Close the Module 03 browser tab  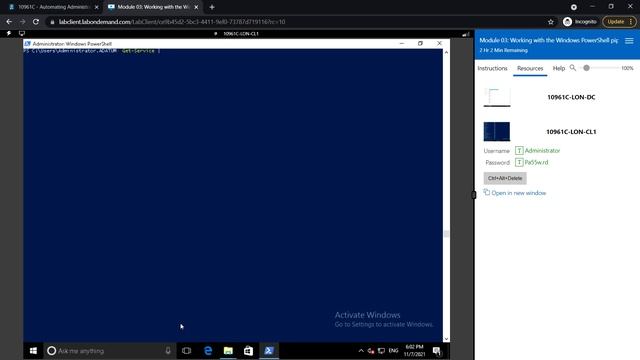pos(196,7)
